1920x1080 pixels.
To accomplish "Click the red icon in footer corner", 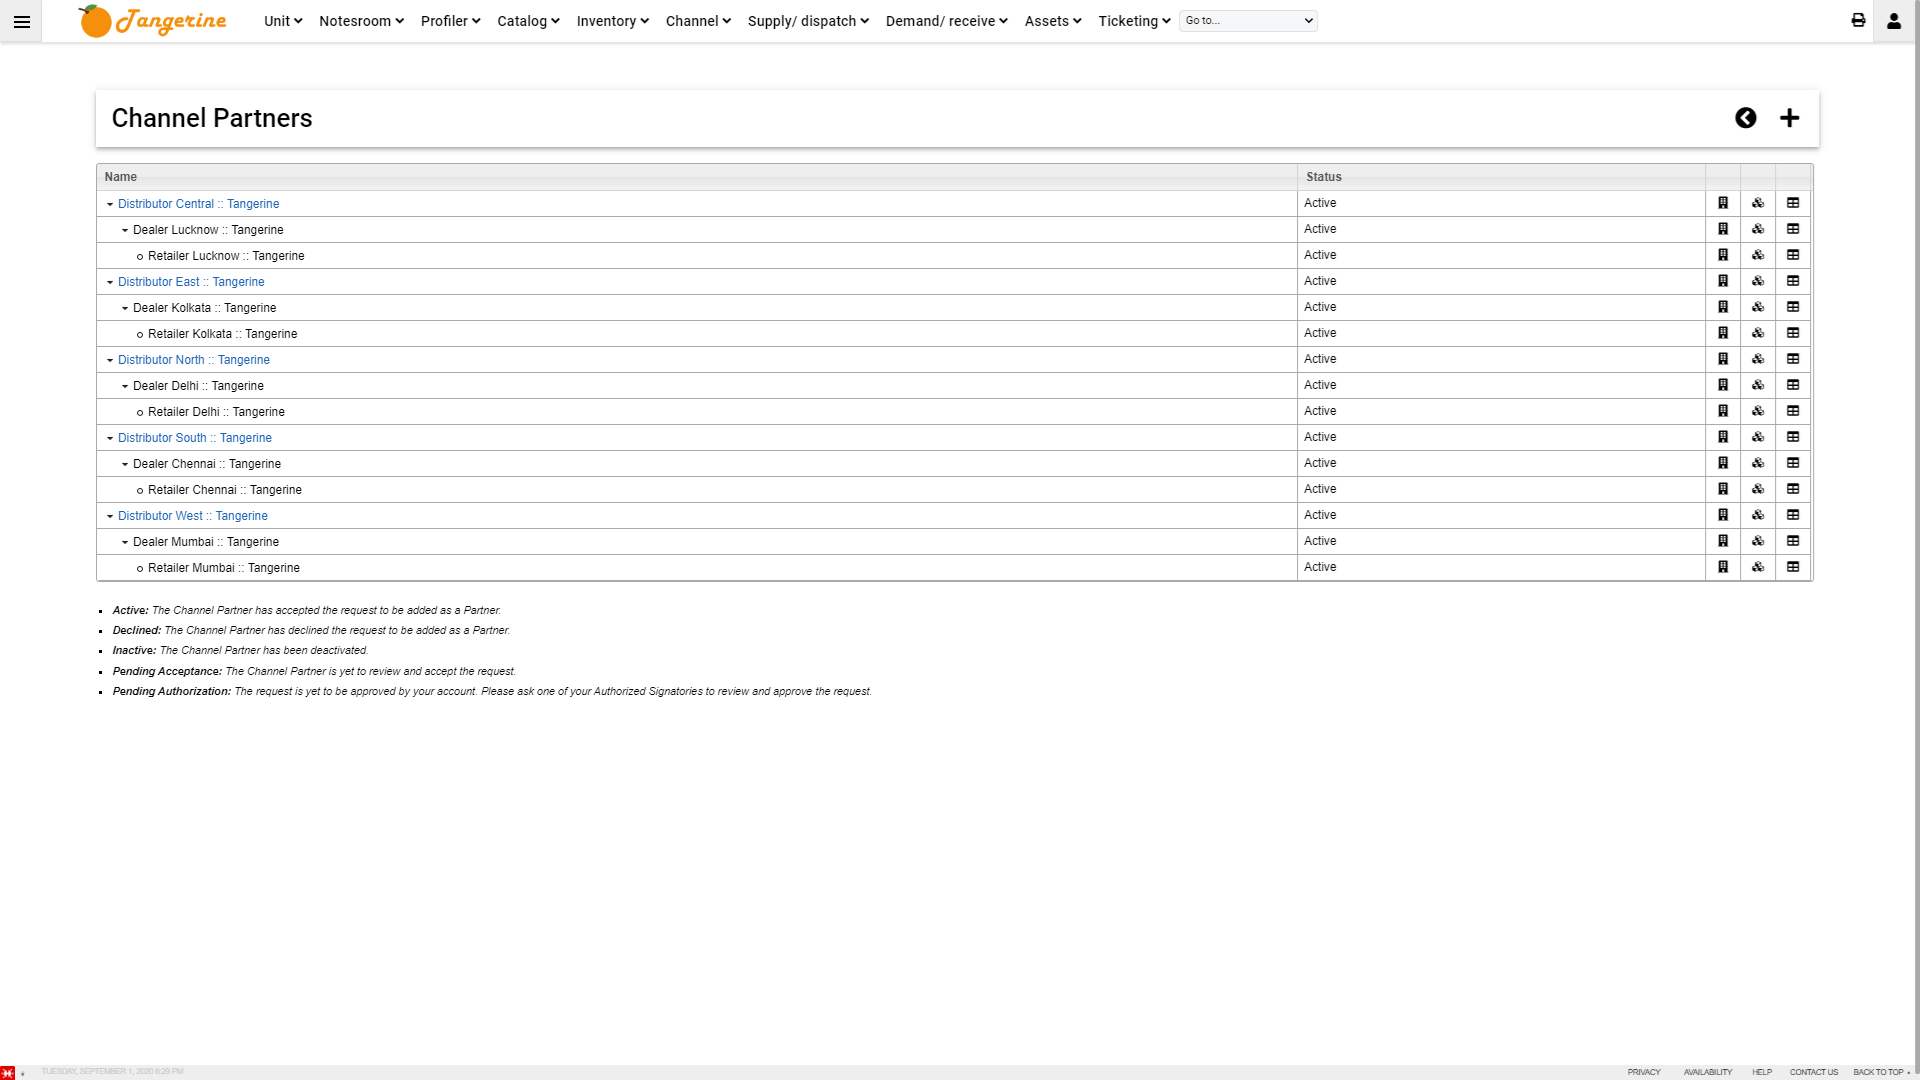I will pyautogui.click(x=8, y=1073).
